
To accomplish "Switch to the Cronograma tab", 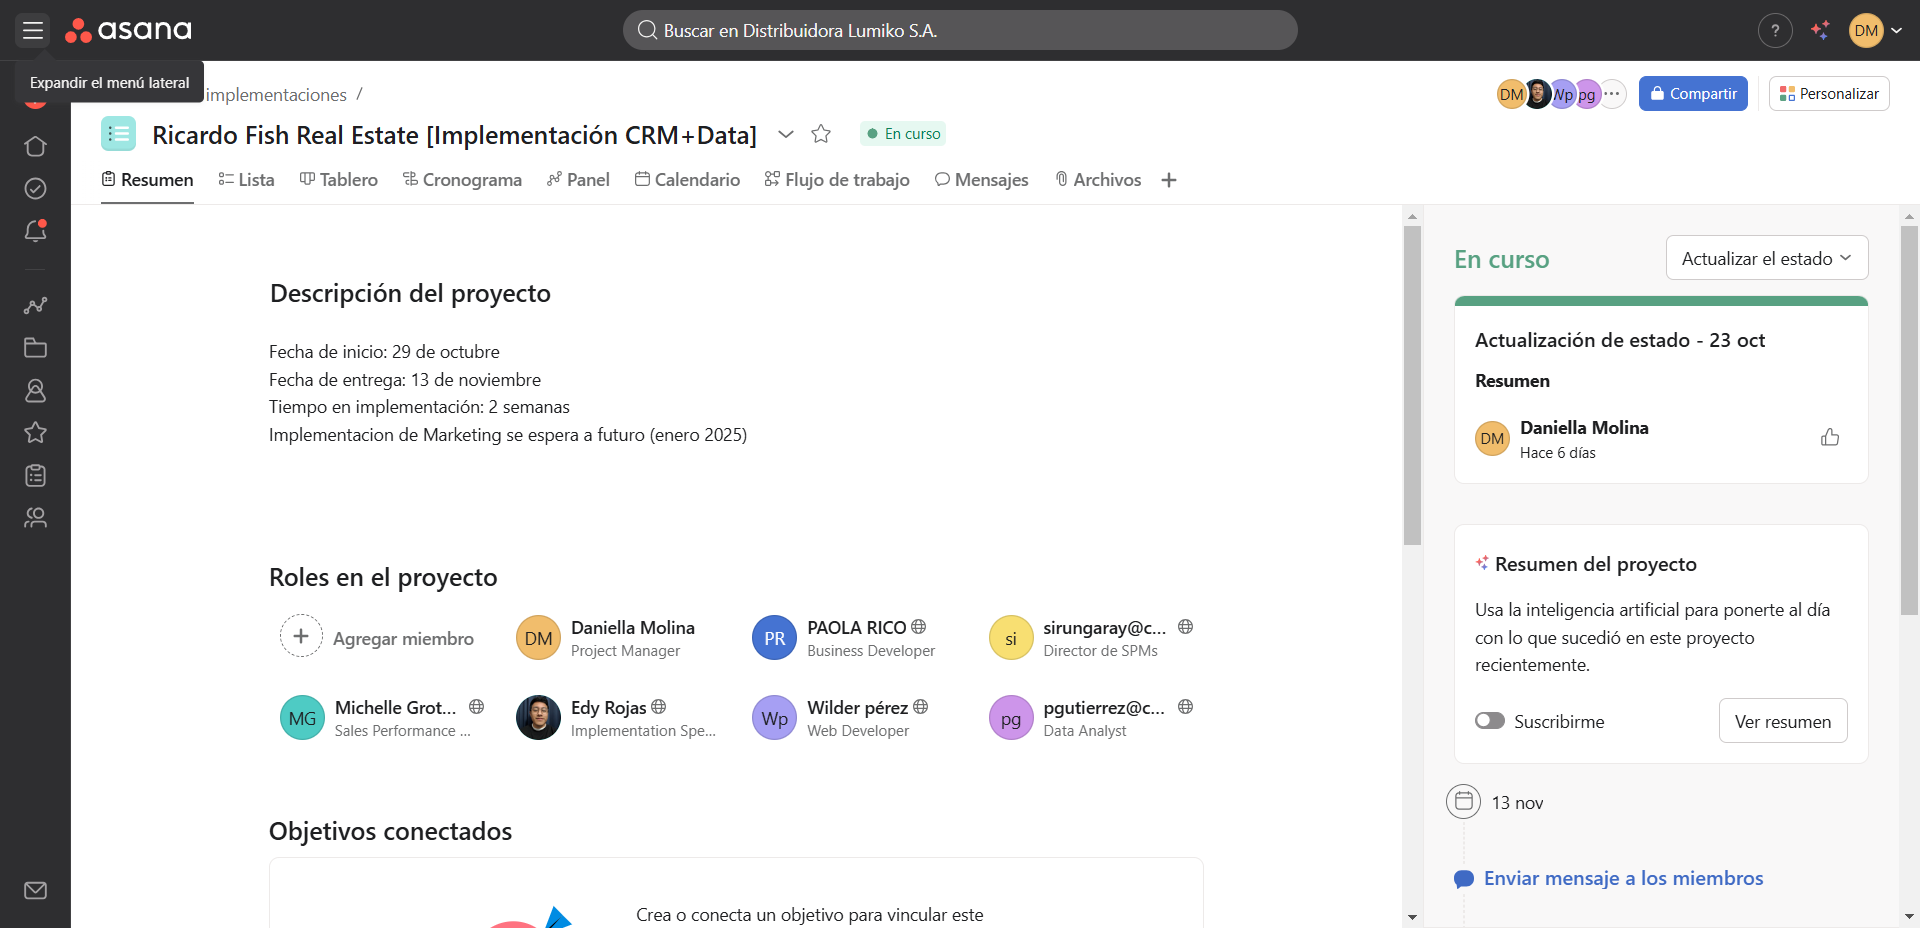I will pyautogui.click(x=462, y=180).
